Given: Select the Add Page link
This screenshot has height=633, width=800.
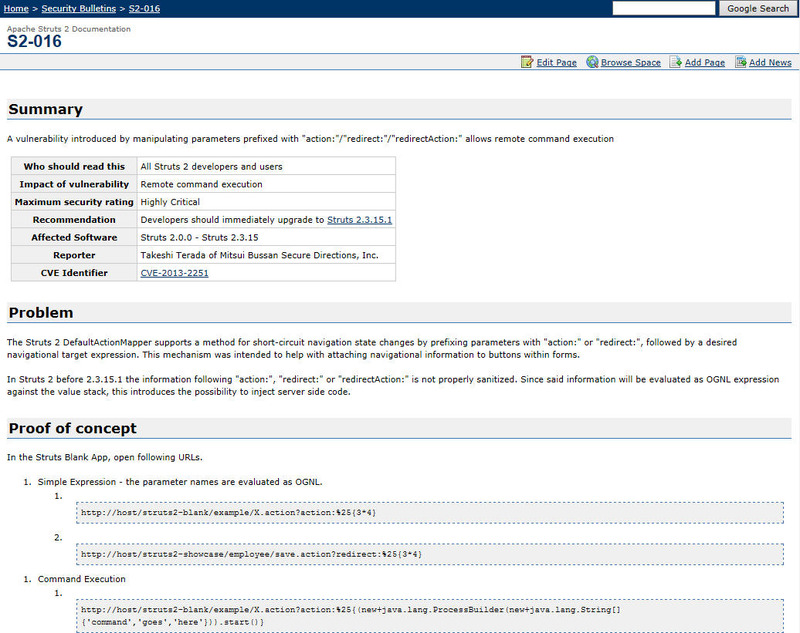Looking at the screenshot, I should (x=704, y=63).
